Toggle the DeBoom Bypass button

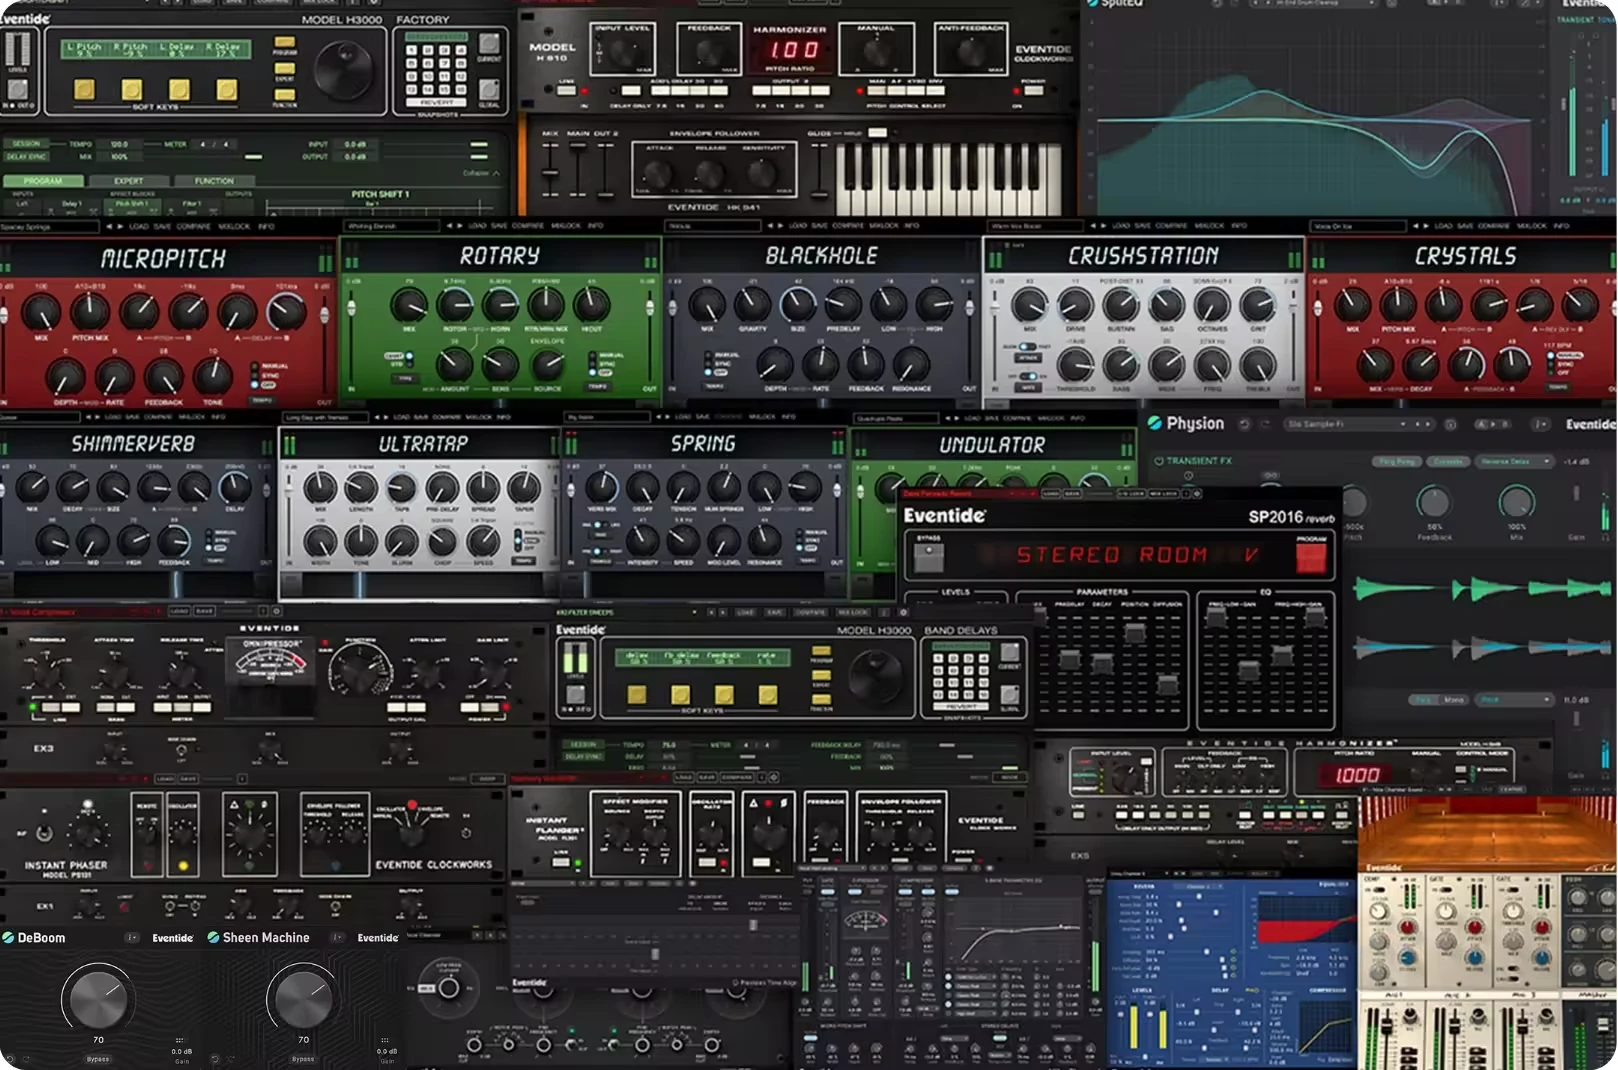[x=97, y=1059]
